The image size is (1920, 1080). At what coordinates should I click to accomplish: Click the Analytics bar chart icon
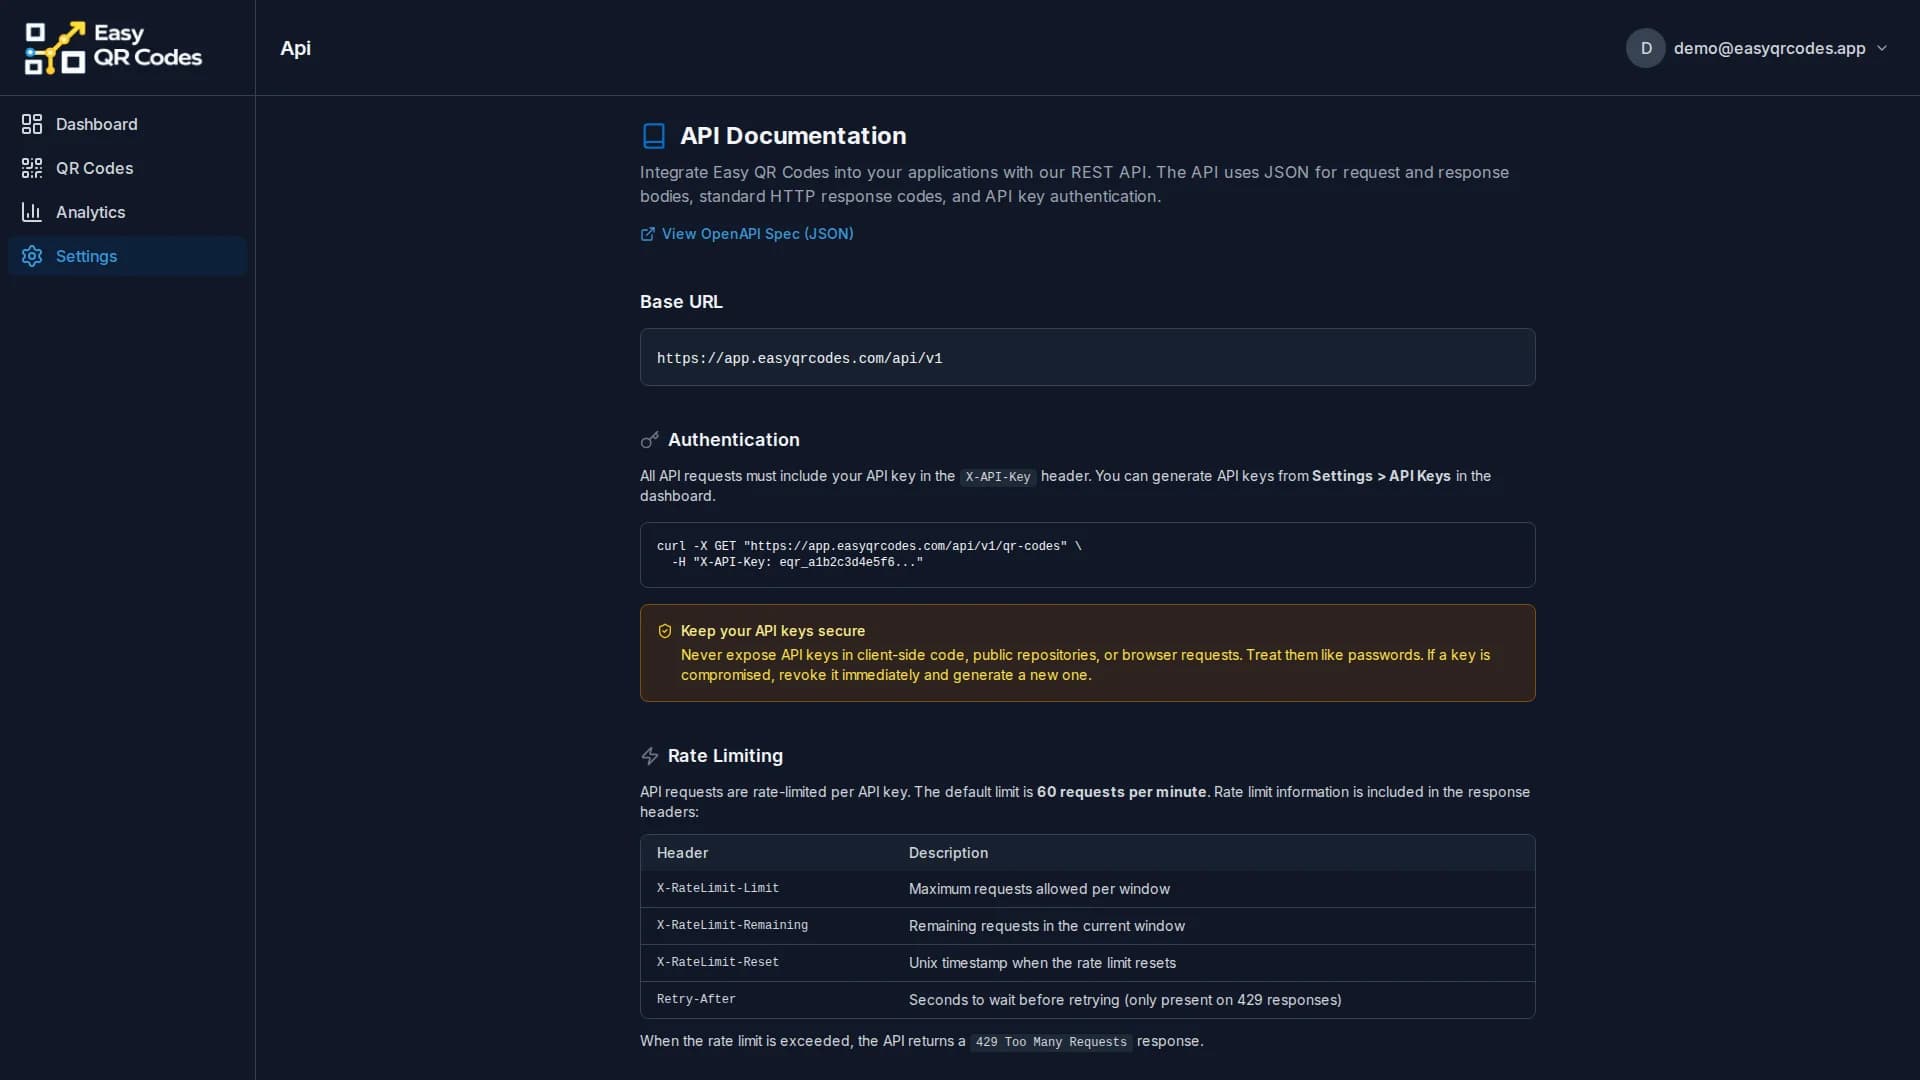32,212
